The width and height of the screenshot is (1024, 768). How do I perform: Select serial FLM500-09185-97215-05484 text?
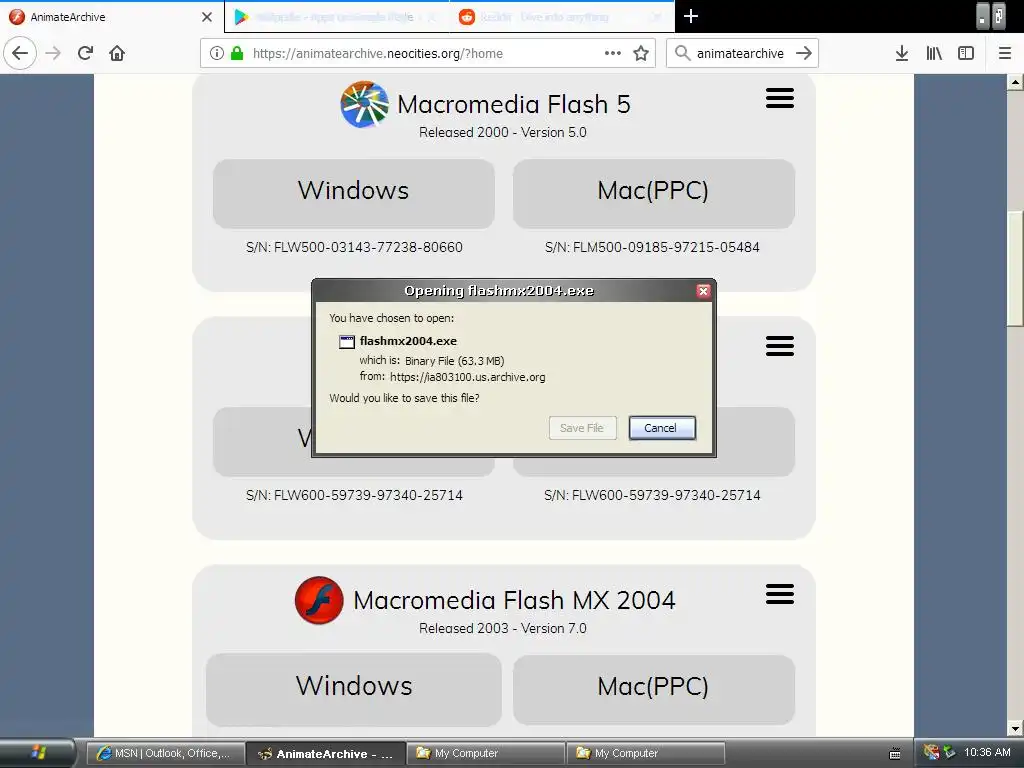(652, 248)
